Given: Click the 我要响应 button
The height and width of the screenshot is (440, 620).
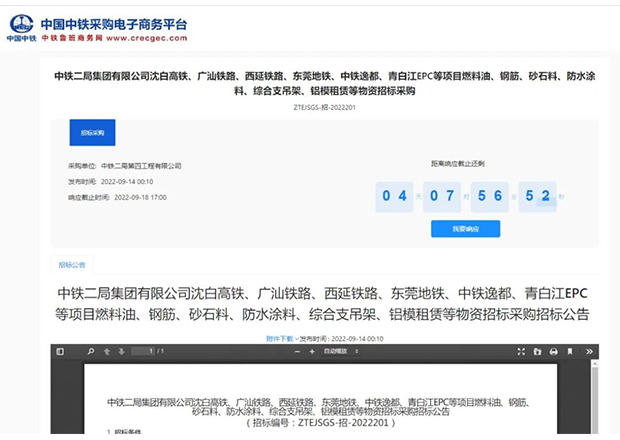Looking at the screenshot, I should (x=465, y=229).
